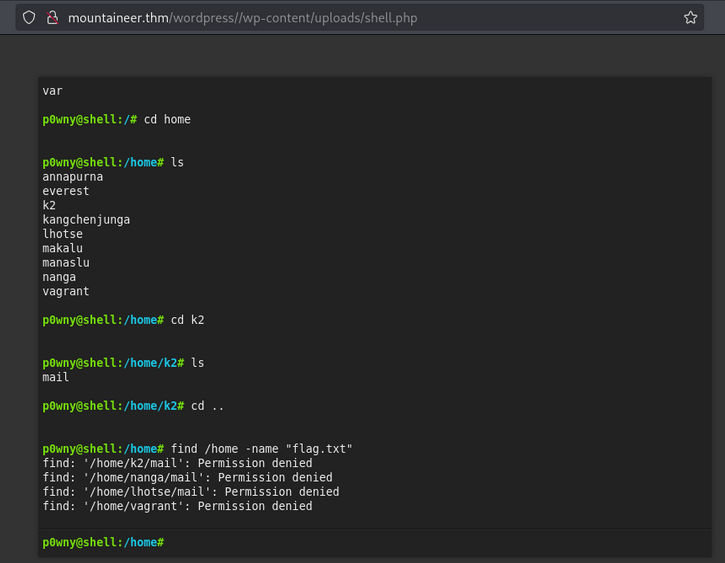Viewport: 725px width, 563px height.
Task: Click the '/home/vagrant' permission denied message
Action: point(177,507)
